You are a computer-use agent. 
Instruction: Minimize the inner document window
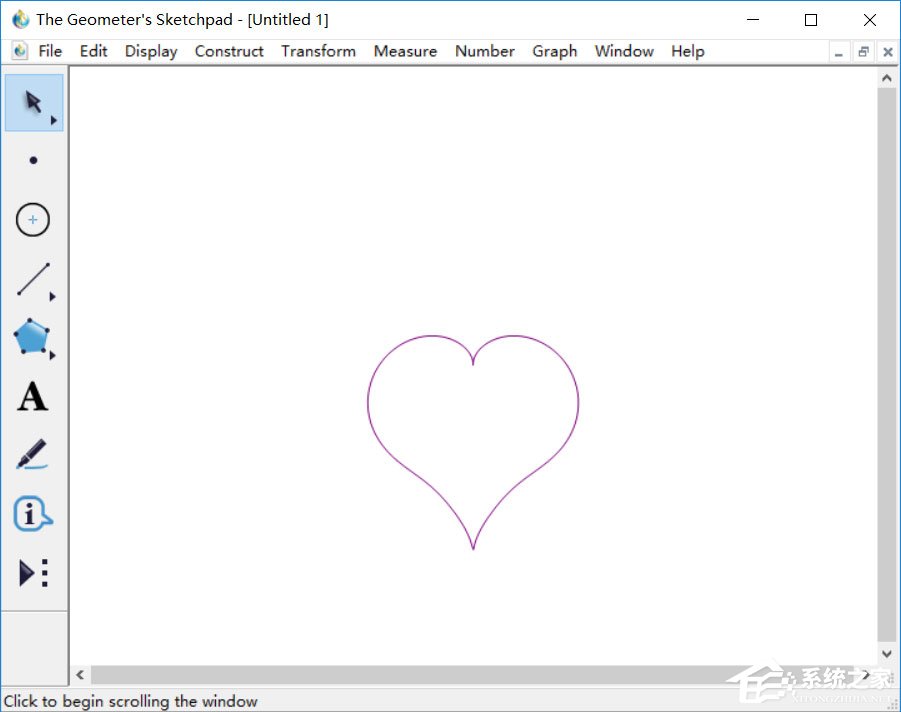840,51
